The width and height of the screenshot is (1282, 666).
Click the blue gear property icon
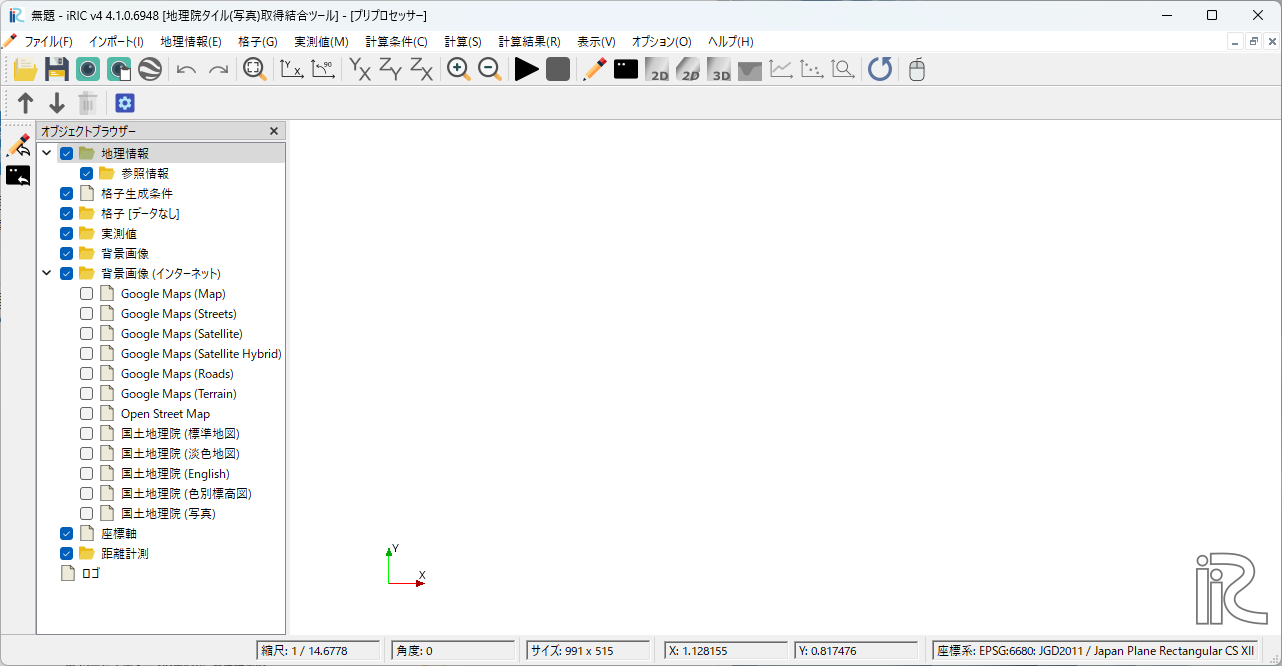tap(125, 103)
